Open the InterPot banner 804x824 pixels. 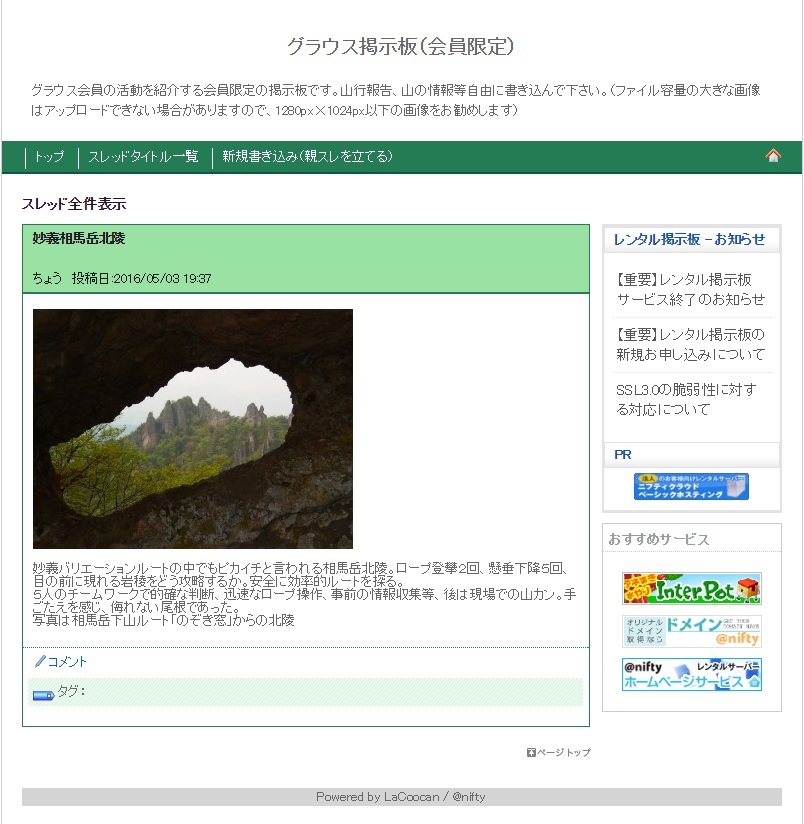pyautogui.click(x=691, y=589)
